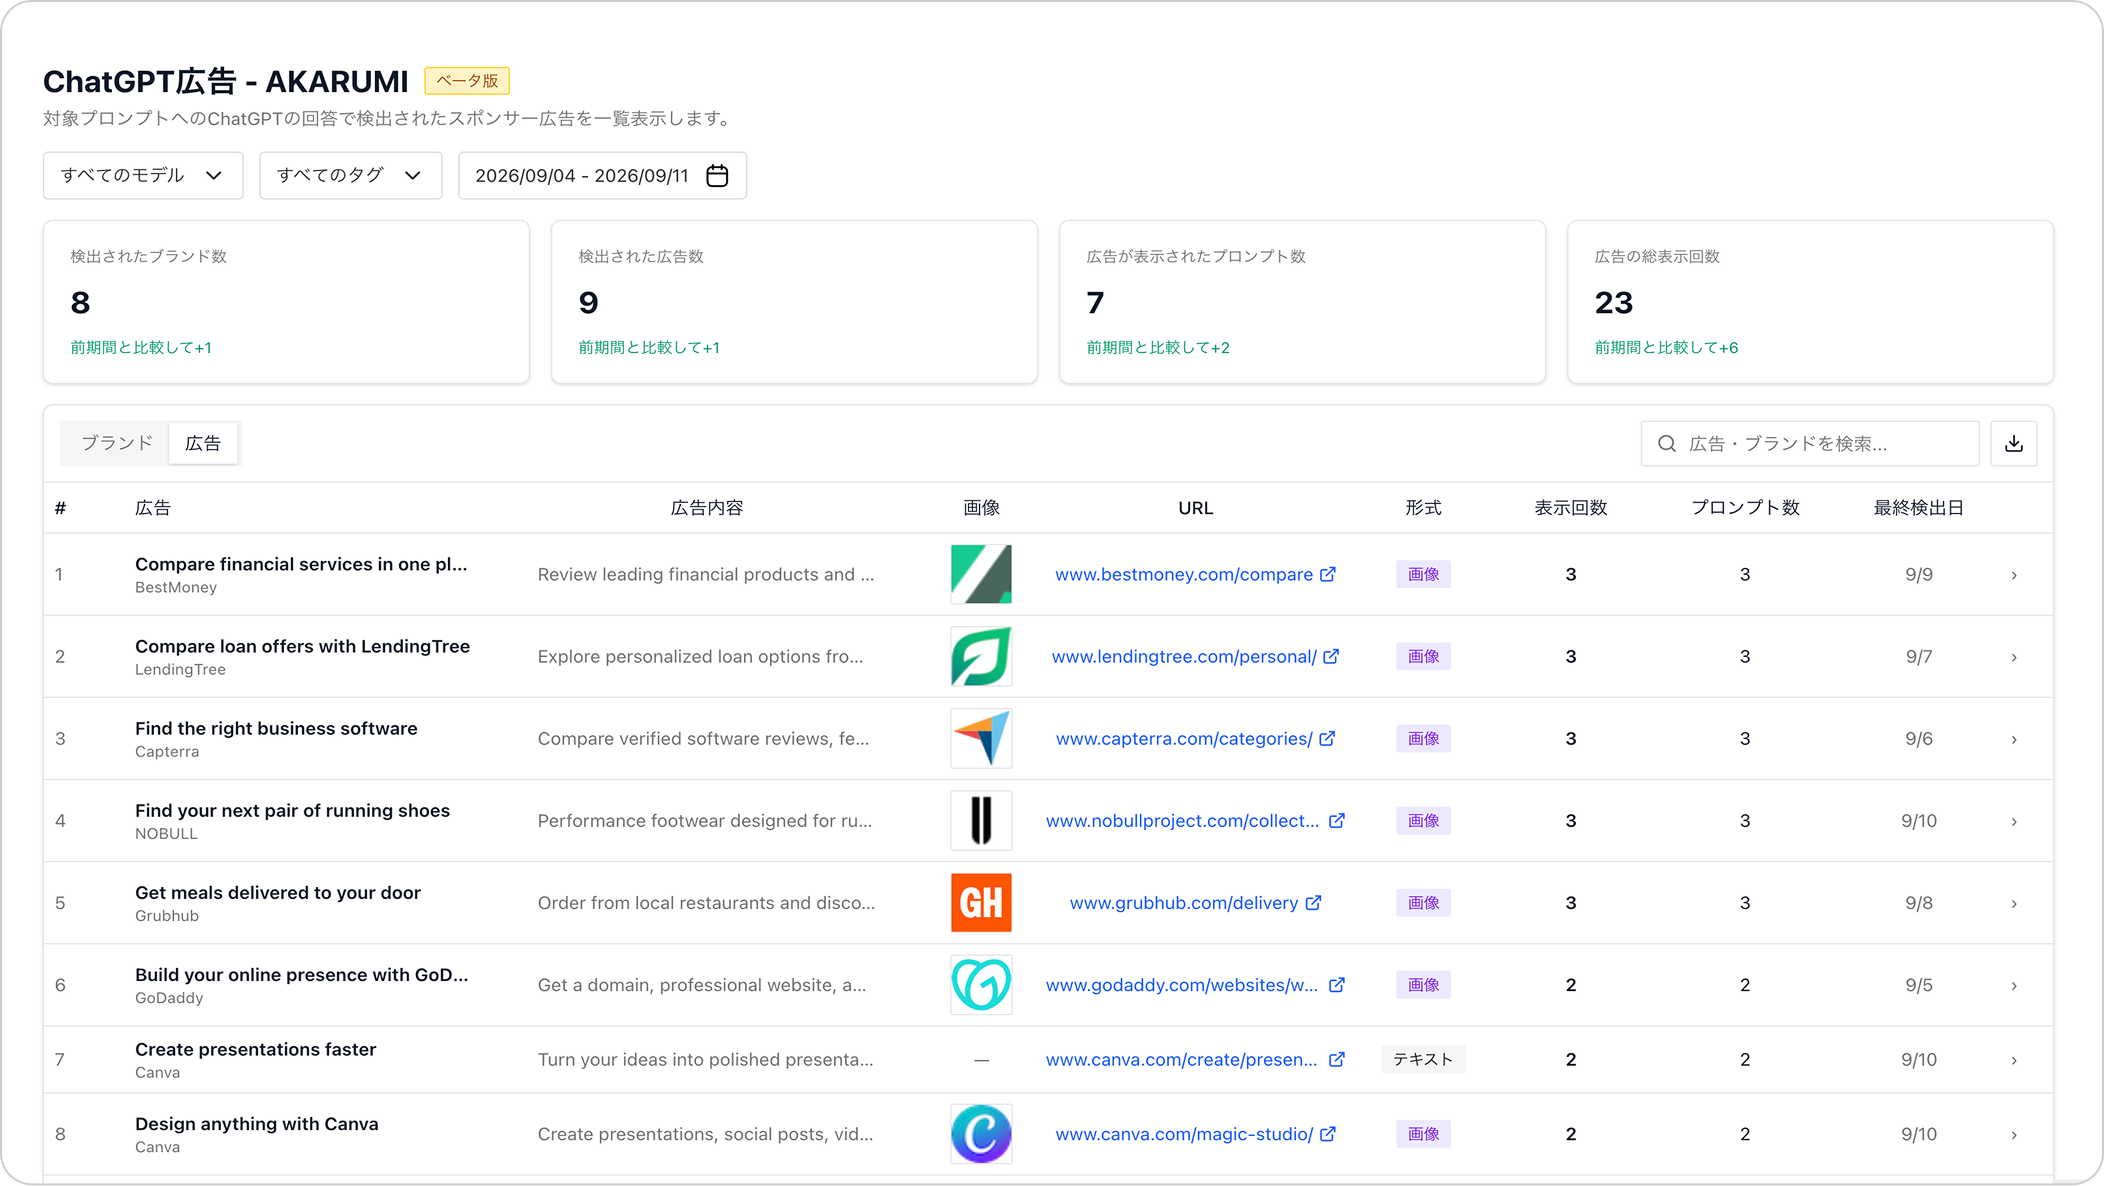This screenshot has width=2104, height=1186.
Task: Click the プロンプト数 column header
Action: tap(1745, 508)
